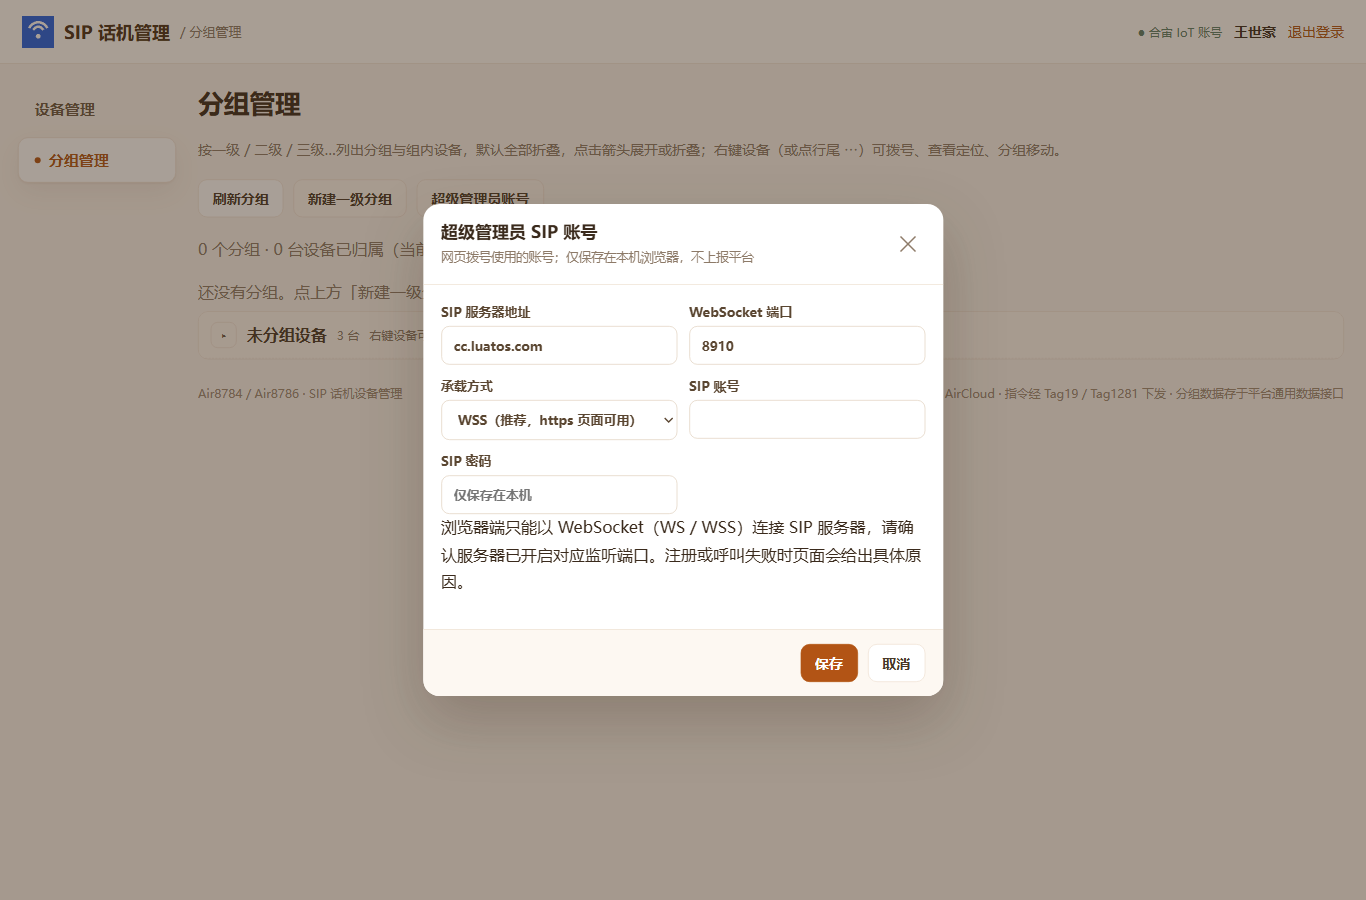
Task: Click the 未分组设备 row label
Action: [287, 335]
